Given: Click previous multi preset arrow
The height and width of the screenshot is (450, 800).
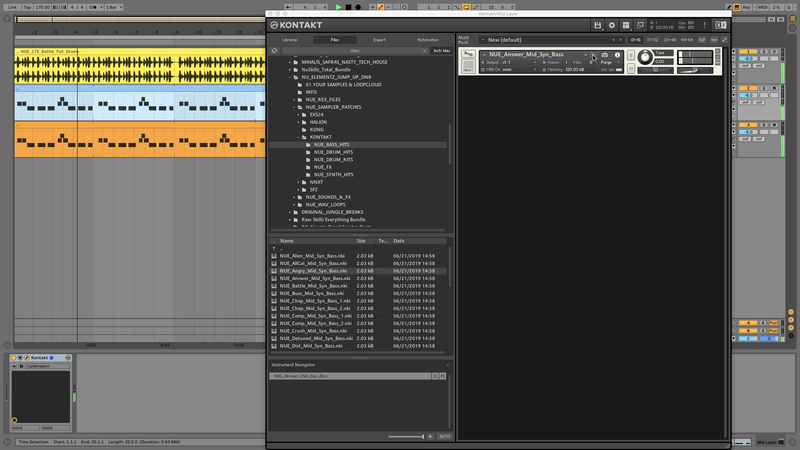Looking at the screenshot, I should (613, 40).
